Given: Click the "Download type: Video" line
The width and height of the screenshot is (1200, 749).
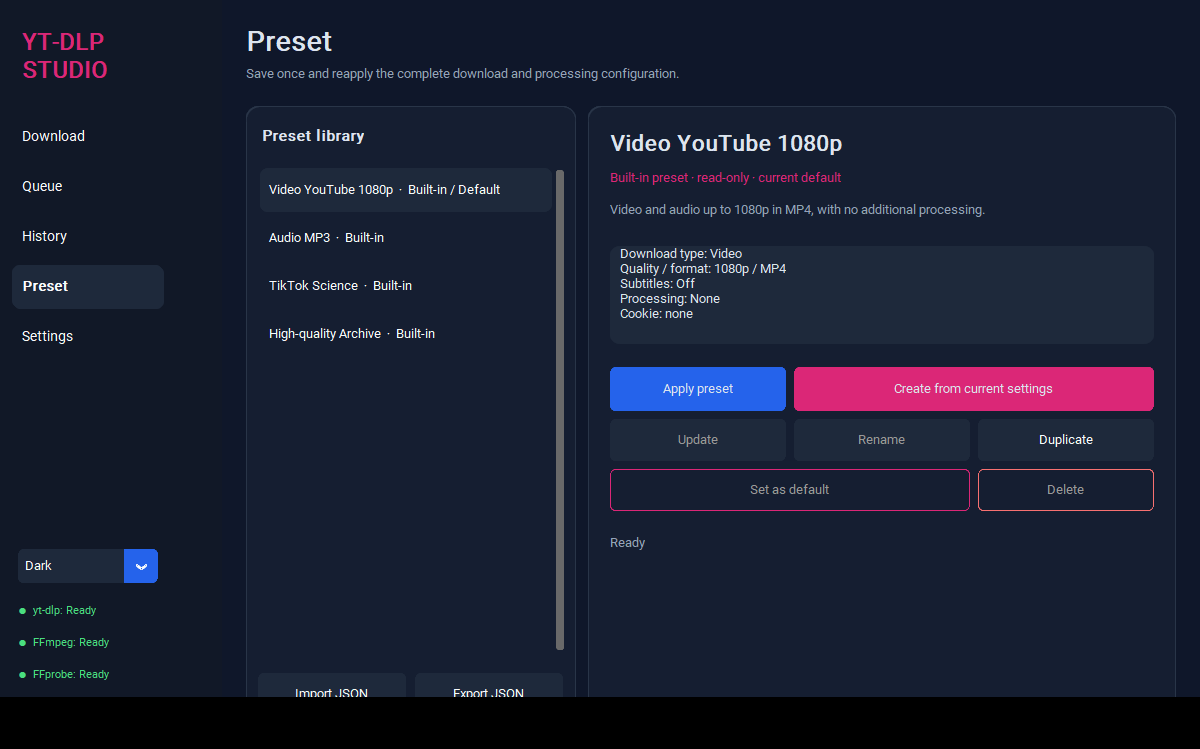Looking at the screenshot, I should tap(681, 254).
